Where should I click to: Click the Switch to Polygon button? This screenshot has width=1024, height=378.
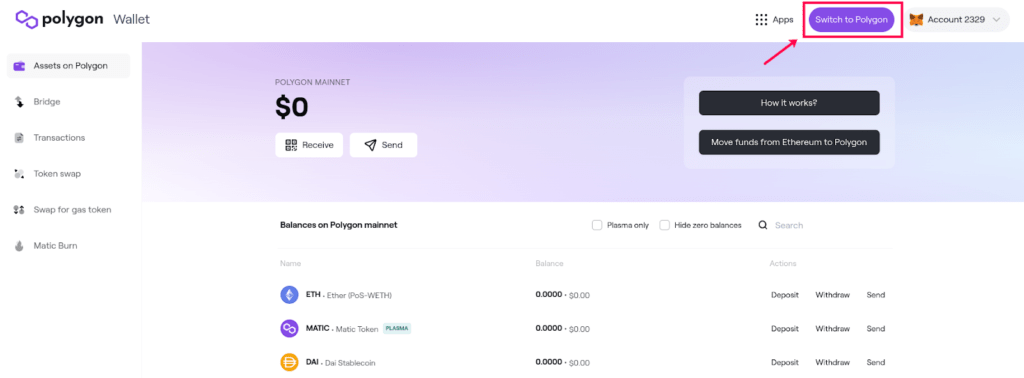tap(851, 20)
